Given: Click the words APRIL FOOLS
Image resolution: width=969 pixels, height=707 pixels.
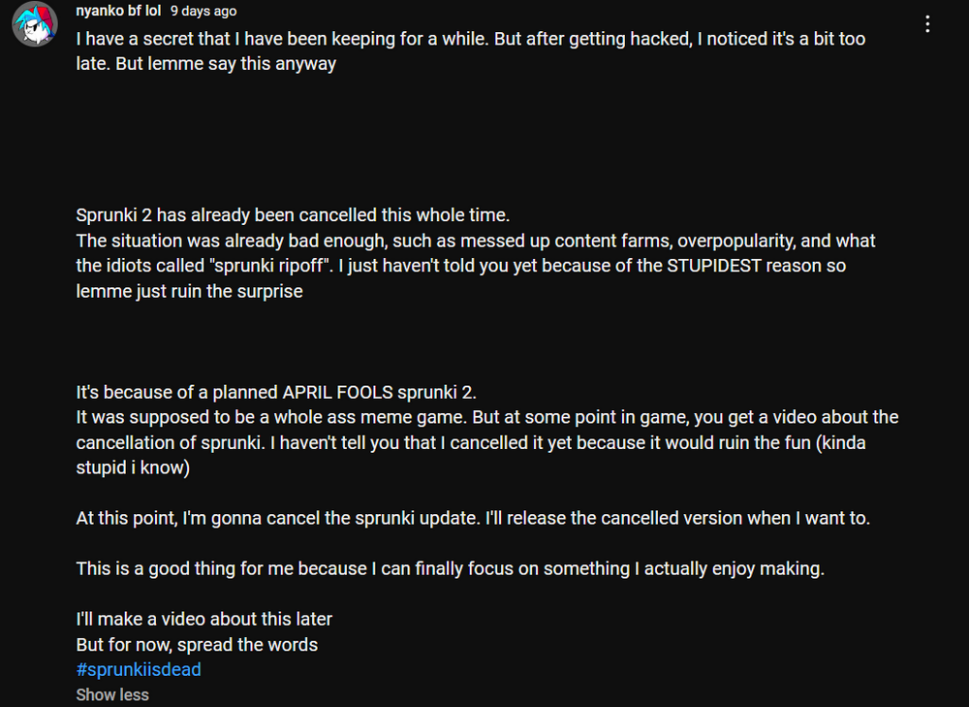Looking at the screenshot, I should pos(337,392).
